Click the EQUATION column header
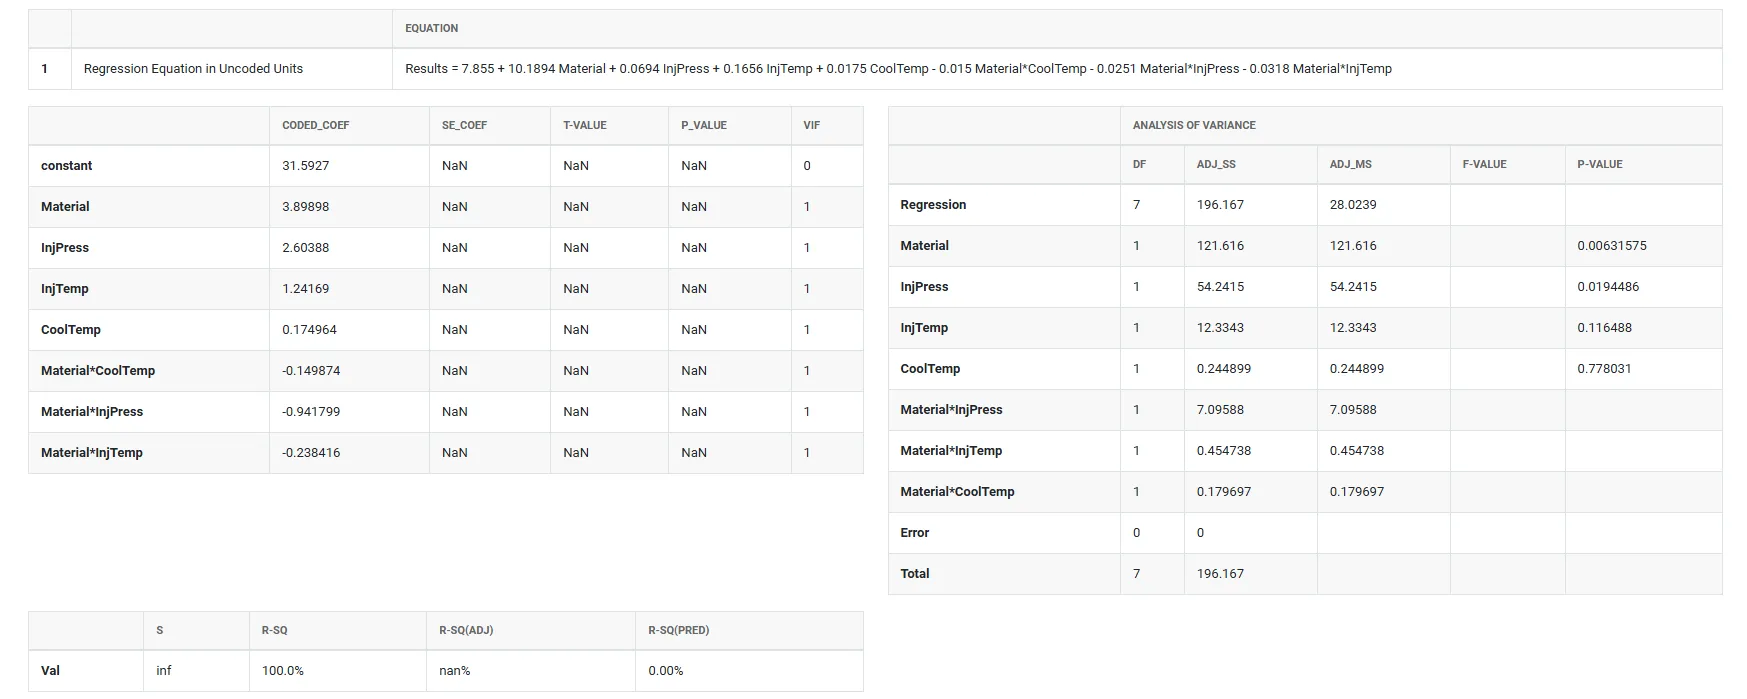 pyautogui.click(x=431, y=28)
